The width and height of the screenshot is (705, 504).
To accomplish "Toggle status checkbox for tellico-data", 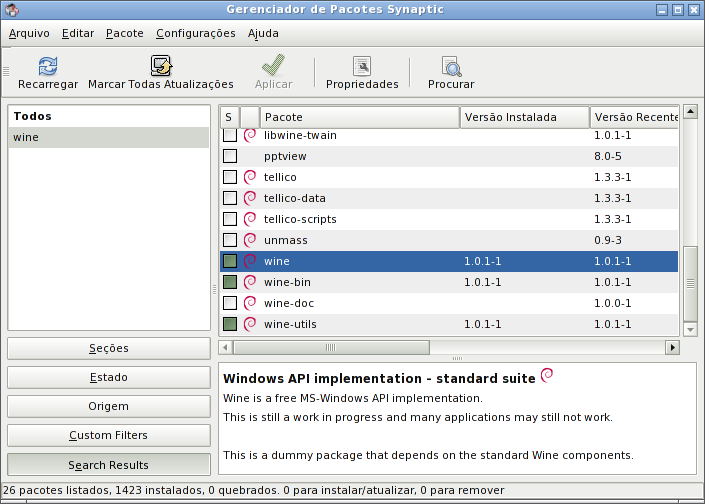I will tap(230, 198).
